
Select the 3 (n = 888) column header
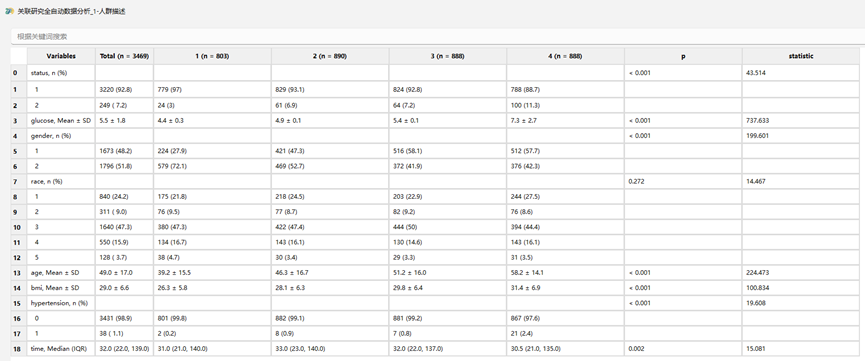(448, 56)
